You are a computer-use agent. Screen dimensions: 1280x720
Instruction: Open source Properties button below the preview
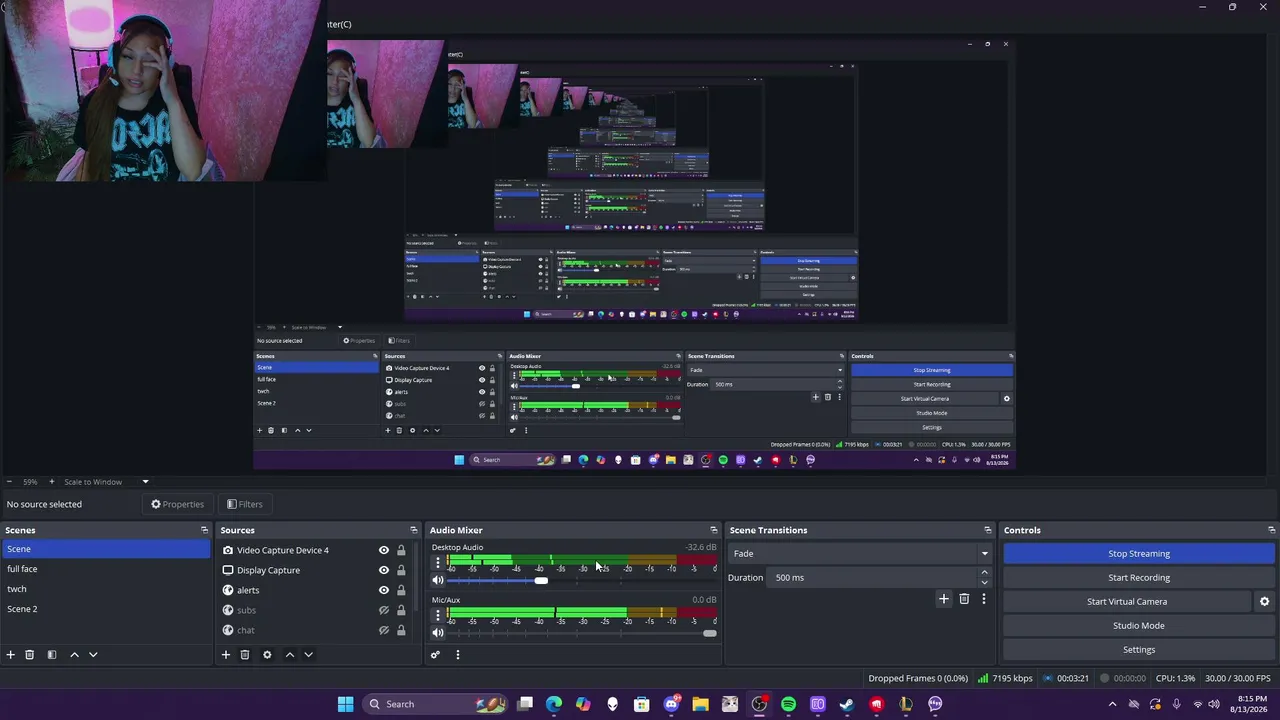tap(177, 504)
